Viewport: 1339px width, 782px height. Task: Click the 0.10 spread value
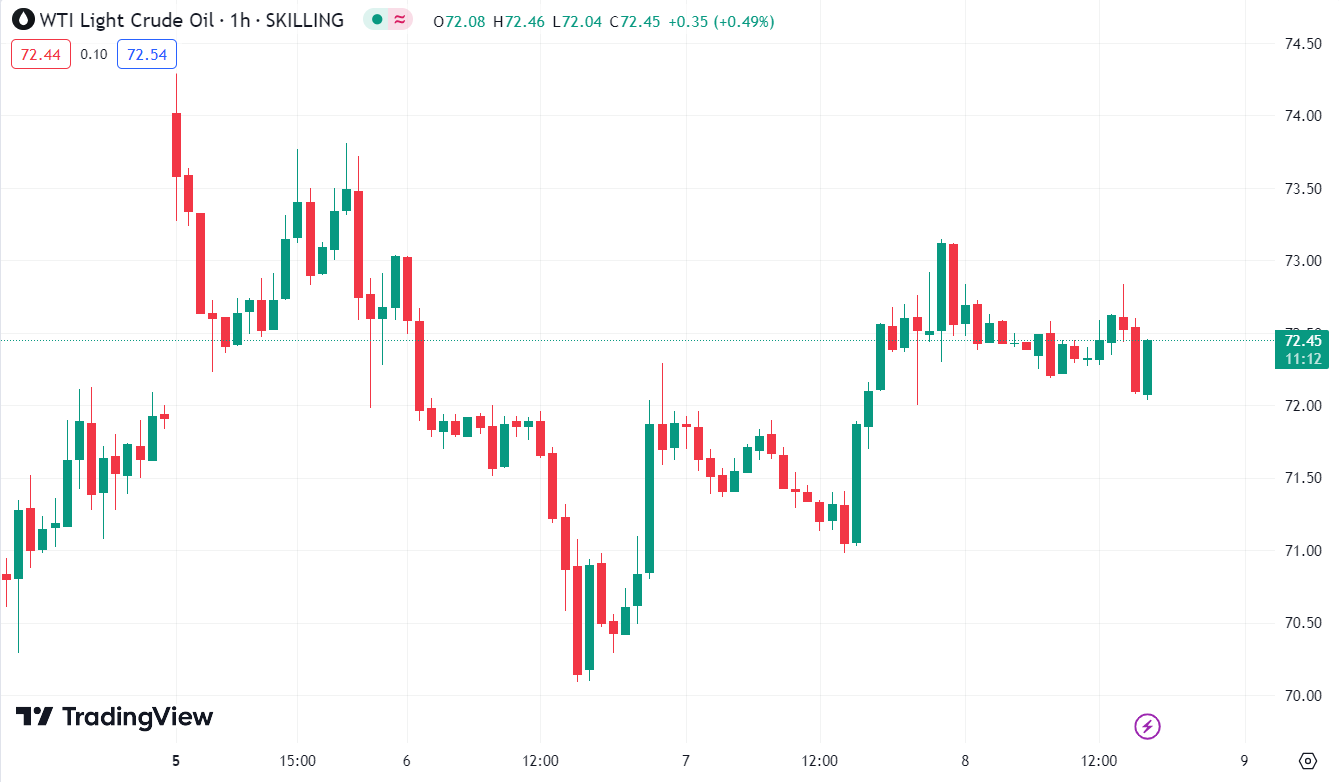click(94, 54)
